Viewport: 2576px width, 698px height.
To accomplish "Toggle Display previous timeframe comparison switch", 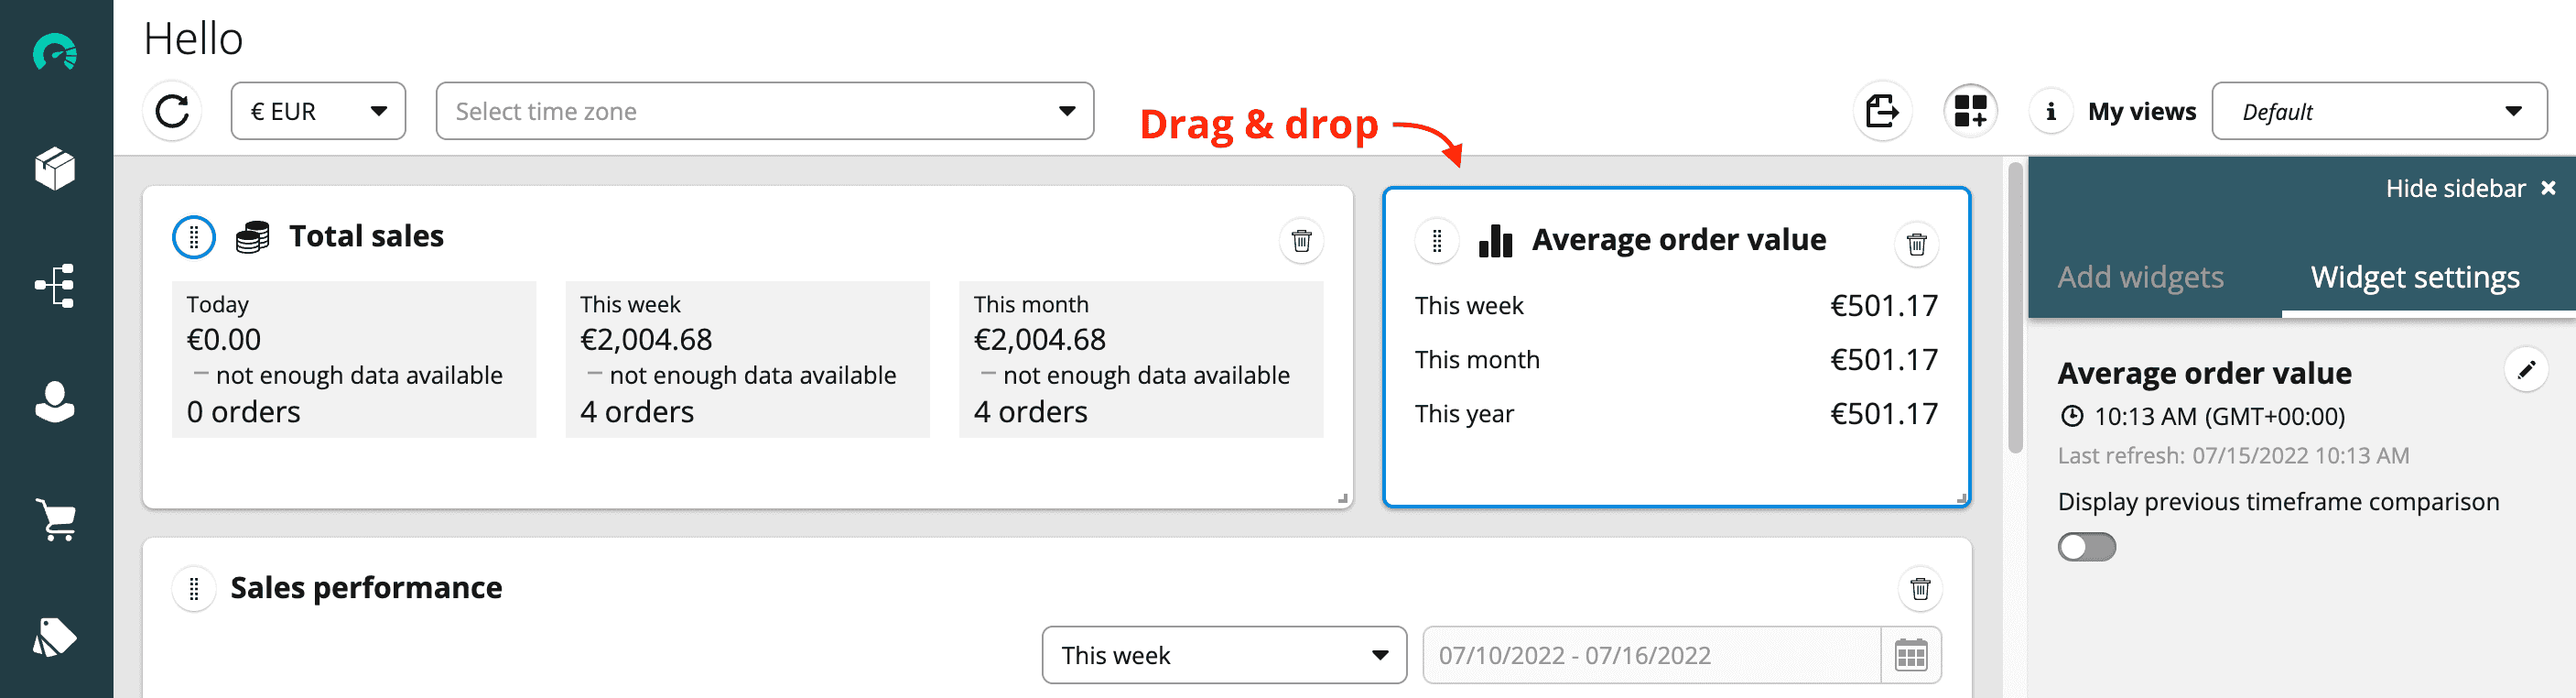I will [2086, 547].
